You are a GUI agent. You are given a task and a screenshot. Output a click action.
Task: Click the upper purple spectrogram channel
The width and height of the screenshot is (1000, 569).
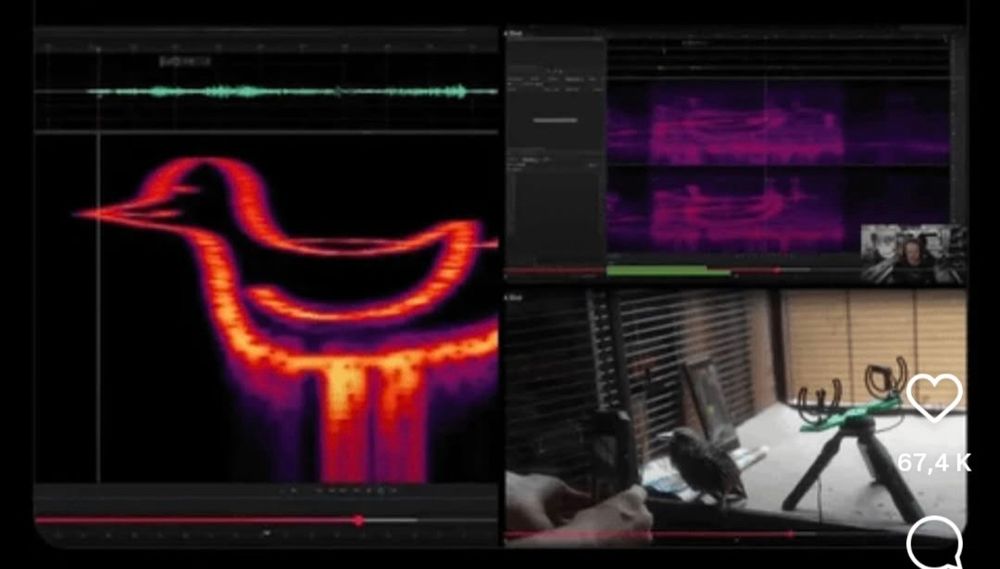pos(778,122)
